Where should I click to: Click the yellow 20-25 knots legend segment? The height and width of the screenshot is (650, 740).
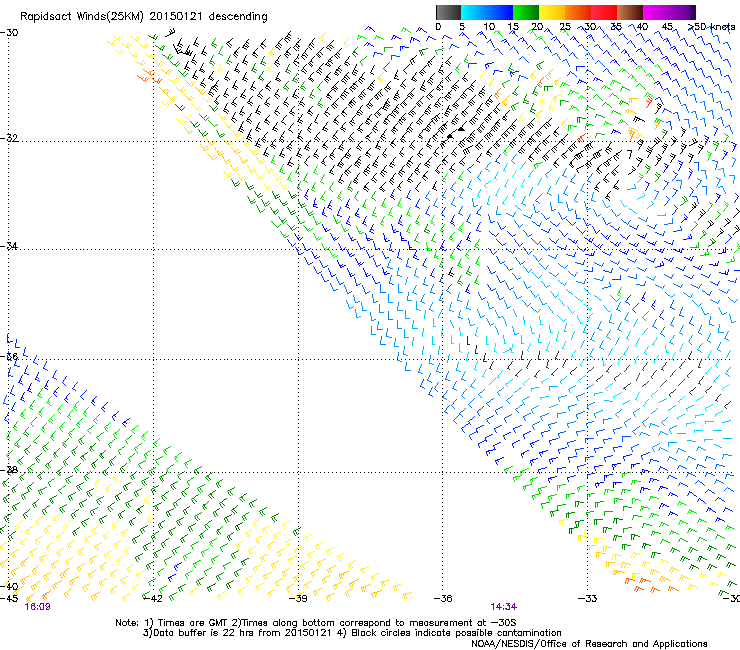[x=552, y=12]
